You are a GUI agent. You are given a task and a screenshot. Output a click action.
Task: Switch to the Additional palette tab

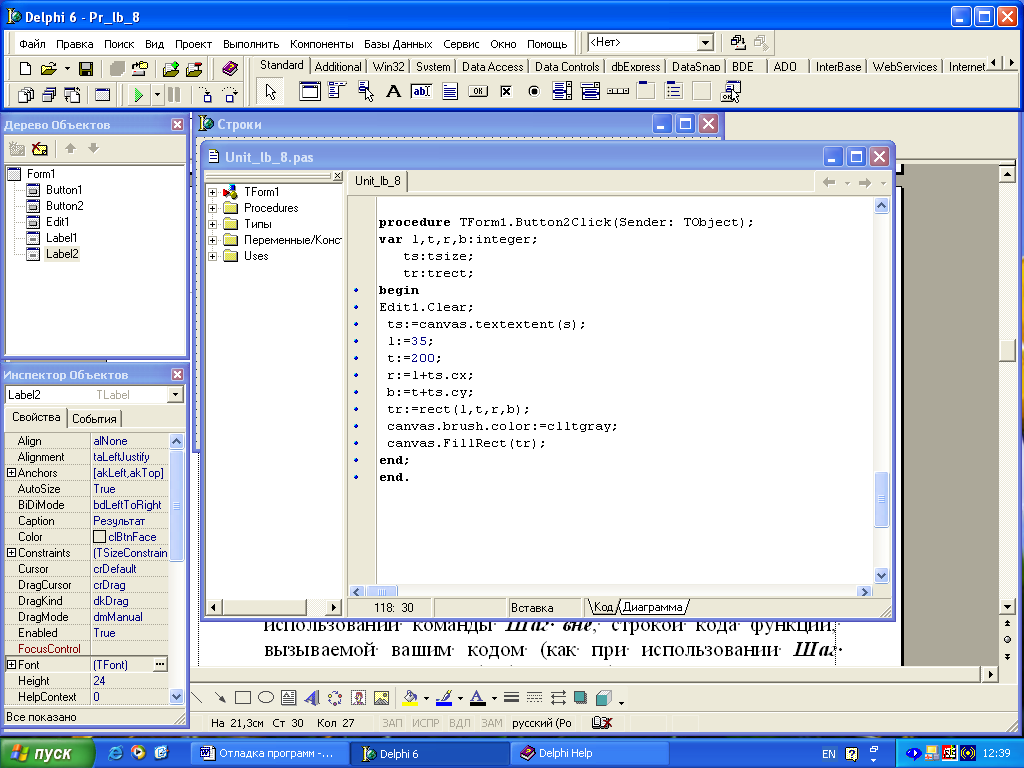(x=338, y=67)
